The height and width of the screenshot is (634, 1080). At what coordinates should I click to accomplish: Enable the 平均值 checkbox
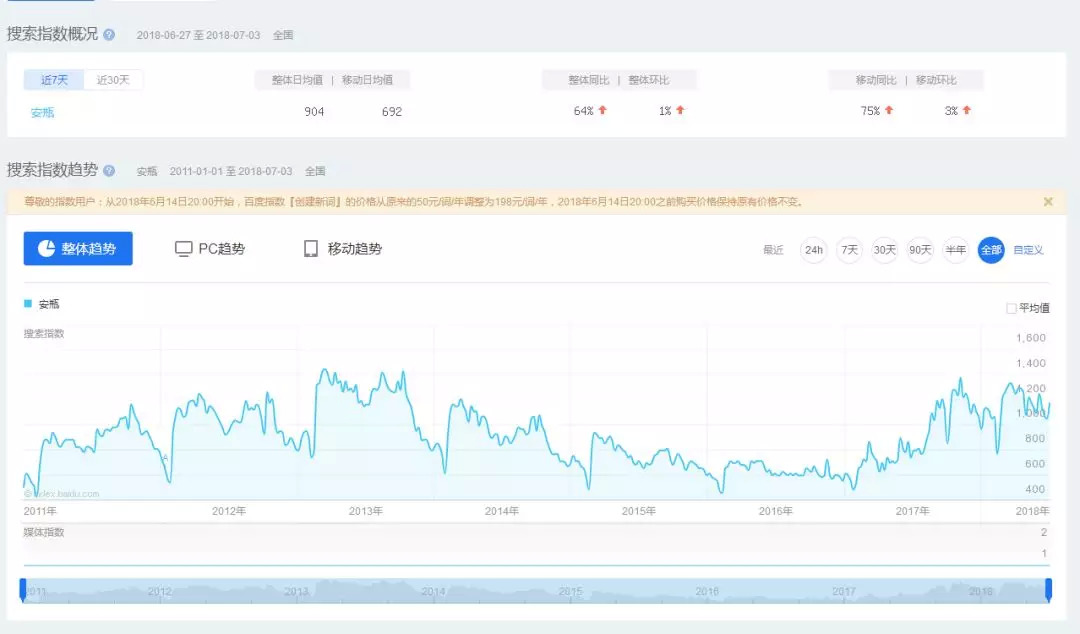click(1011, 308)
